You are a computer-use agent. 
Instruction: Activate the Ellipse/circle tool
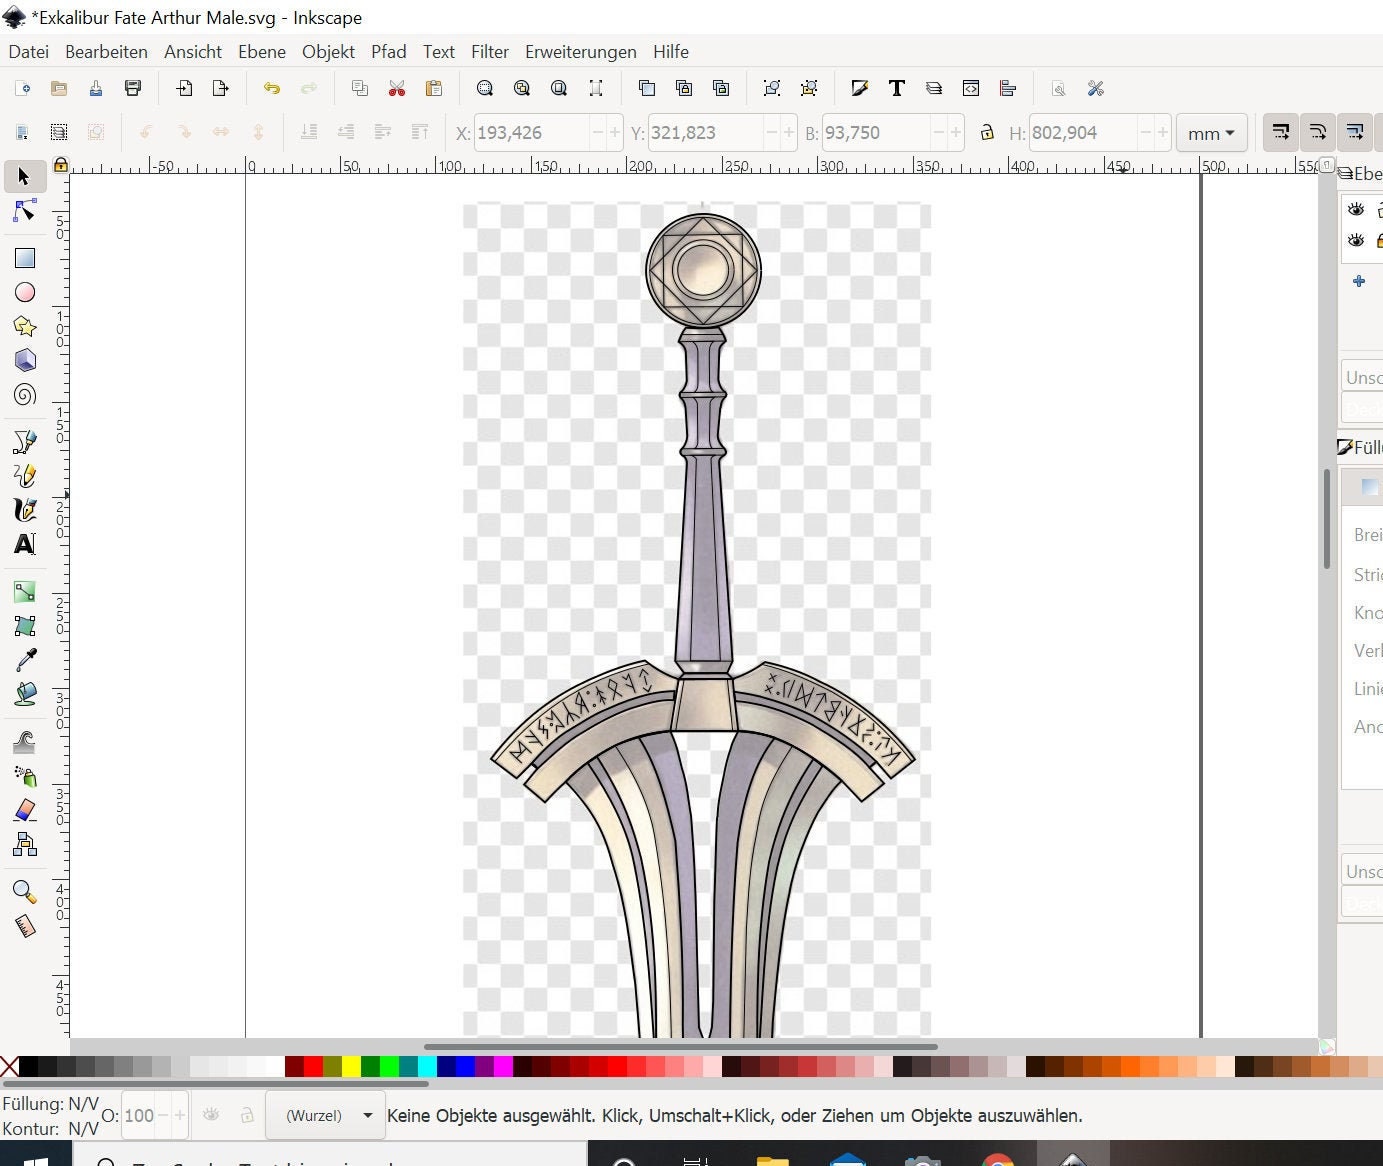(24, 292)
